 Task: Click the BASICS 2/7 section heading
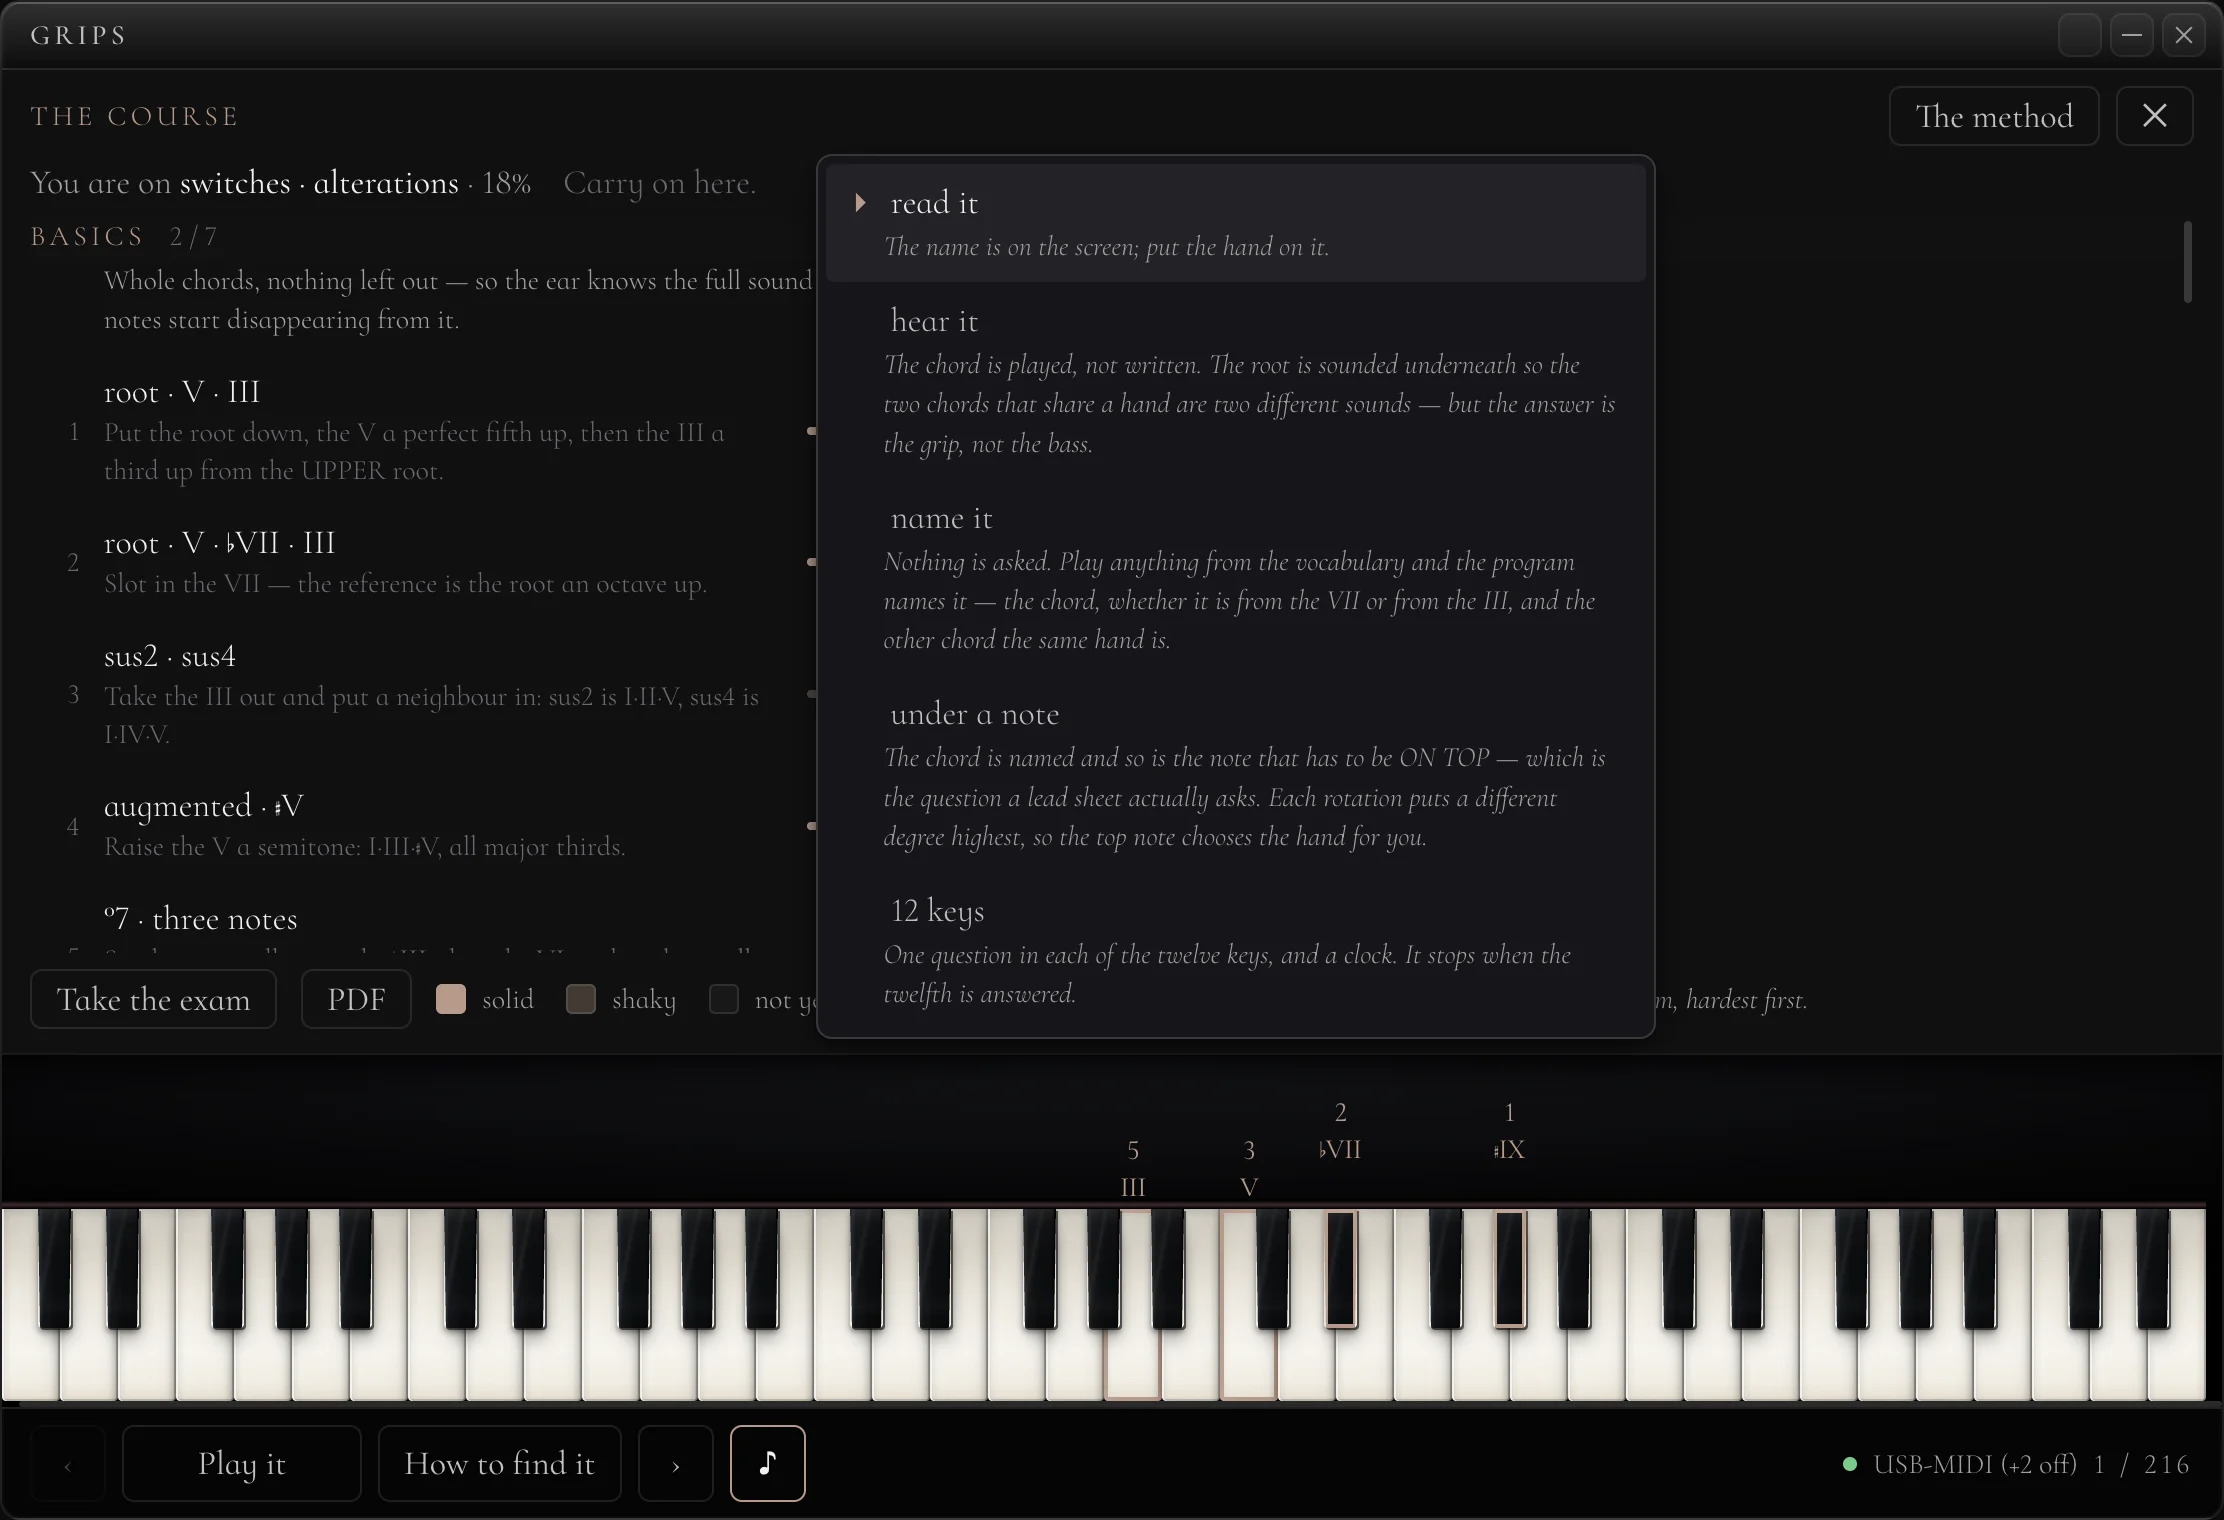124,236
